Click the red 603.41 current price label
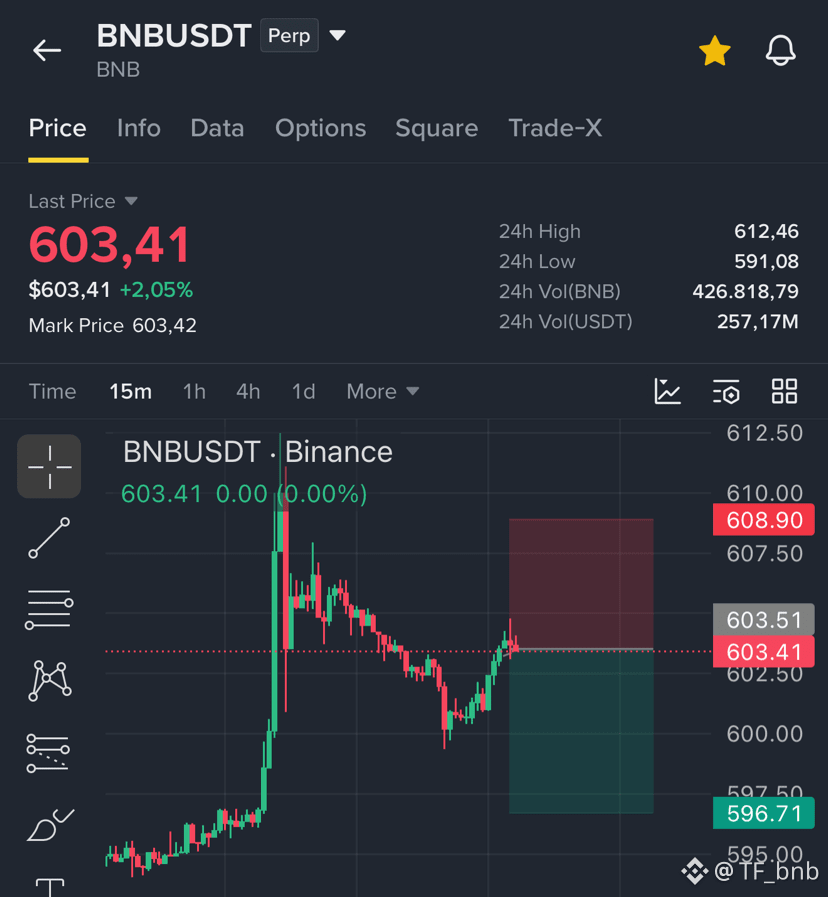This screenshot has width=828, height=897. [x=763, y=652]
